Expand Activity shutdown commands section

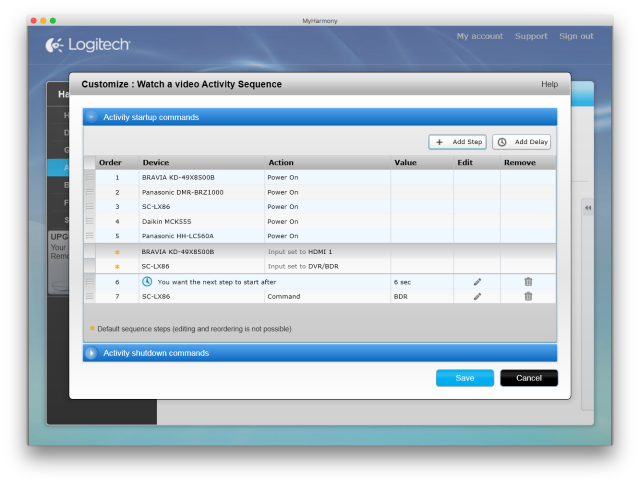pyautogui.click(x=91, y=353)
